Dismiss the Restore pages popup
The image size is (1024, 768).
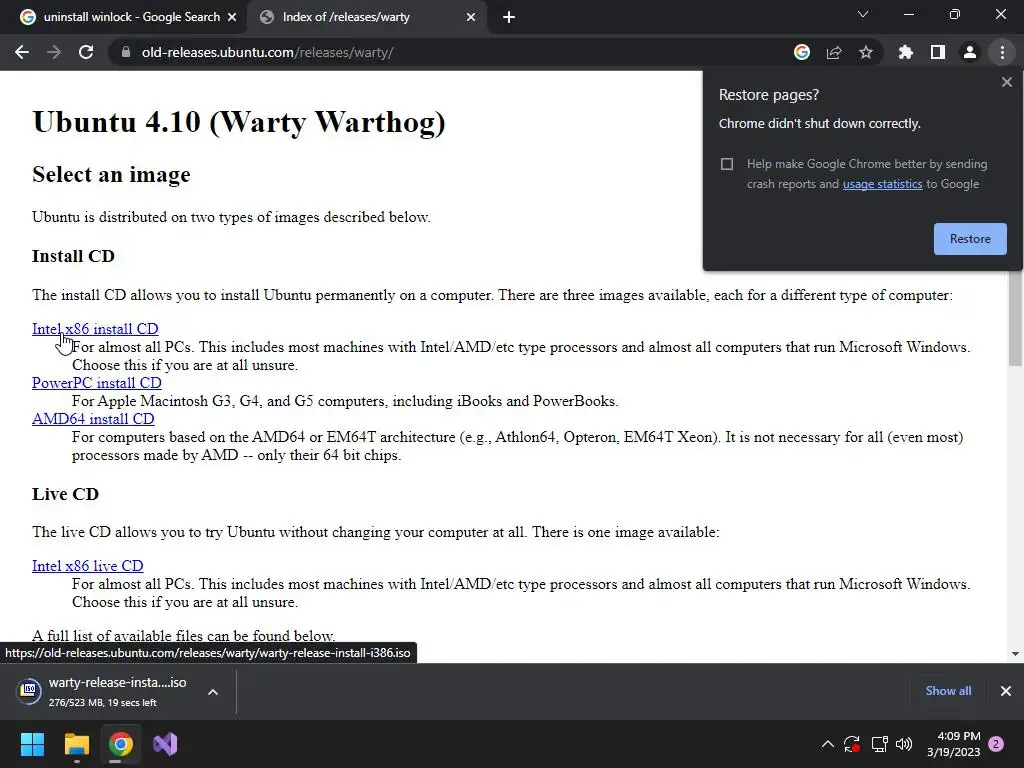tap(1007, 82)
